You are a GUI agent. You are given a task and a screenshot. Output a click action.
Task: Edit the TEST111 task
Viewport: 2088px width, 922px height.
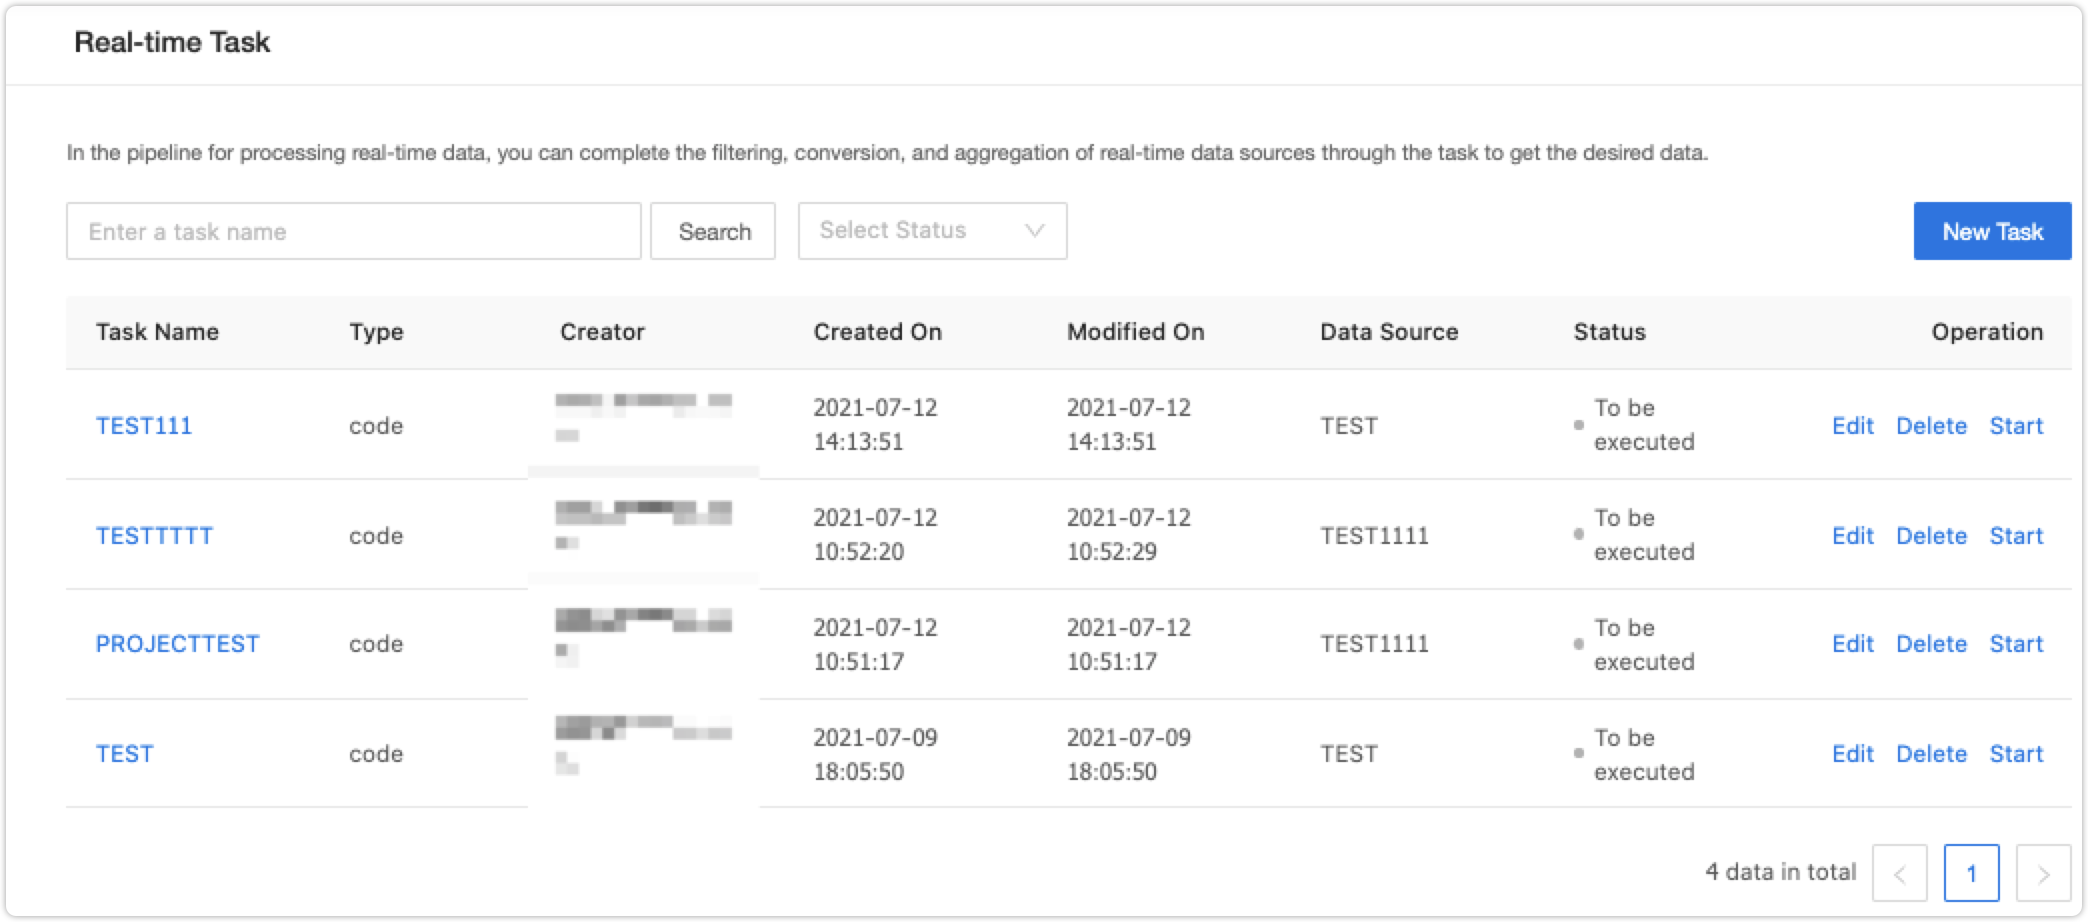(x=1853, y=425)
